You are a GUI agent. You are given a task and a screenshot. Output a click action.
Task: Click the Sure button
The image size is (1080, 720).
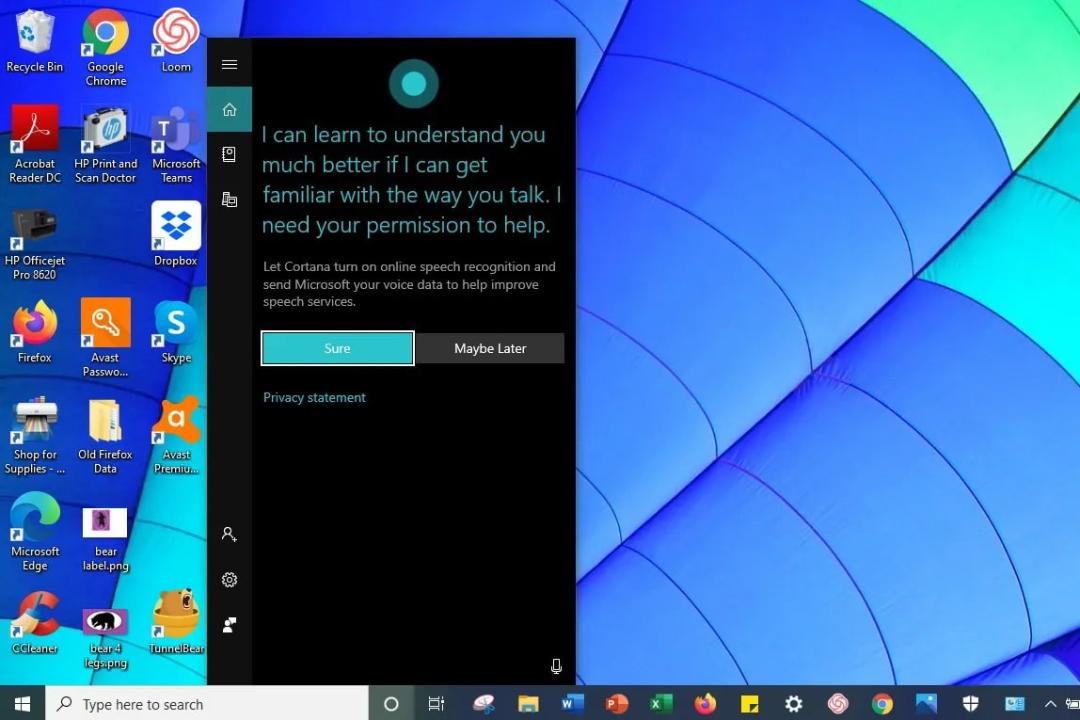[338, 348]
